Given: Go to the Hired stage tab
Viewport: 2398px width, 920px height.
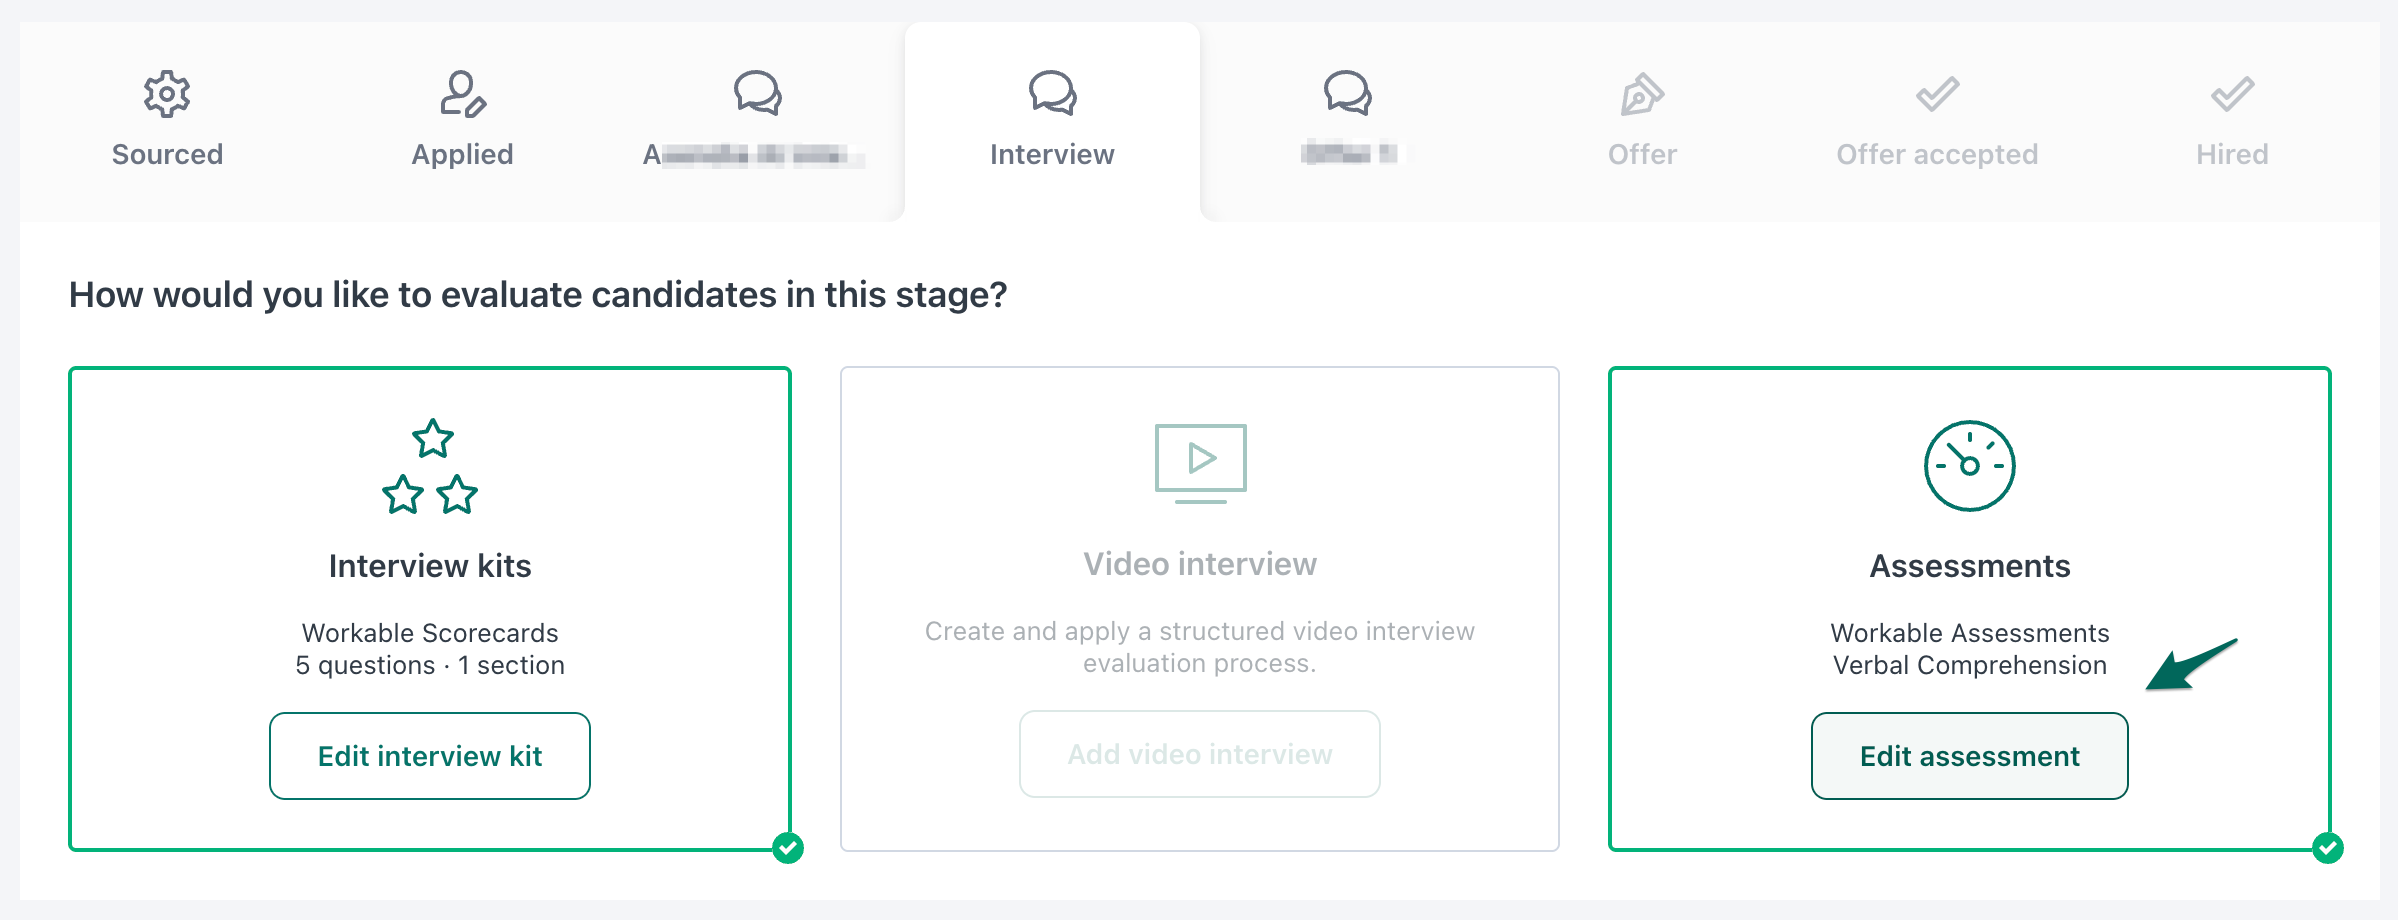Looking at the screenshot, I should (2232, 122).
